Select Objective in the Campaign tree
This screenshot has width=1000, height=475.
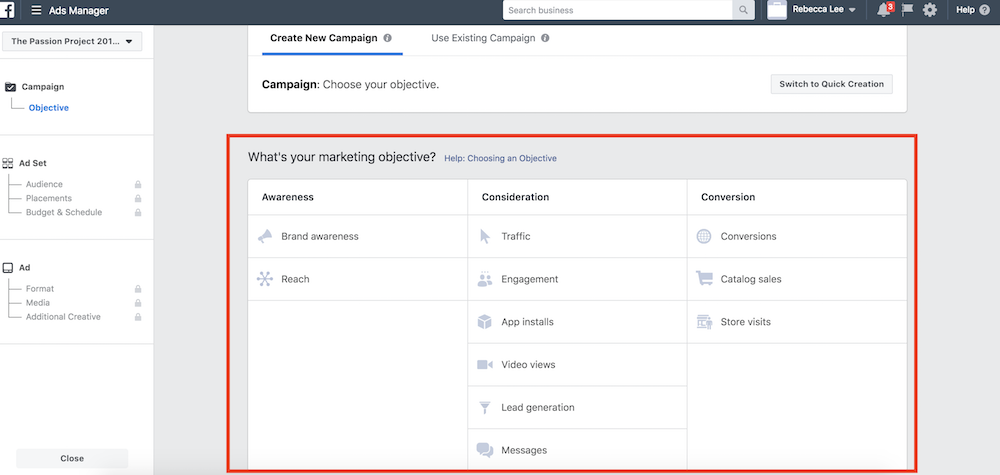tap(48, 108)
